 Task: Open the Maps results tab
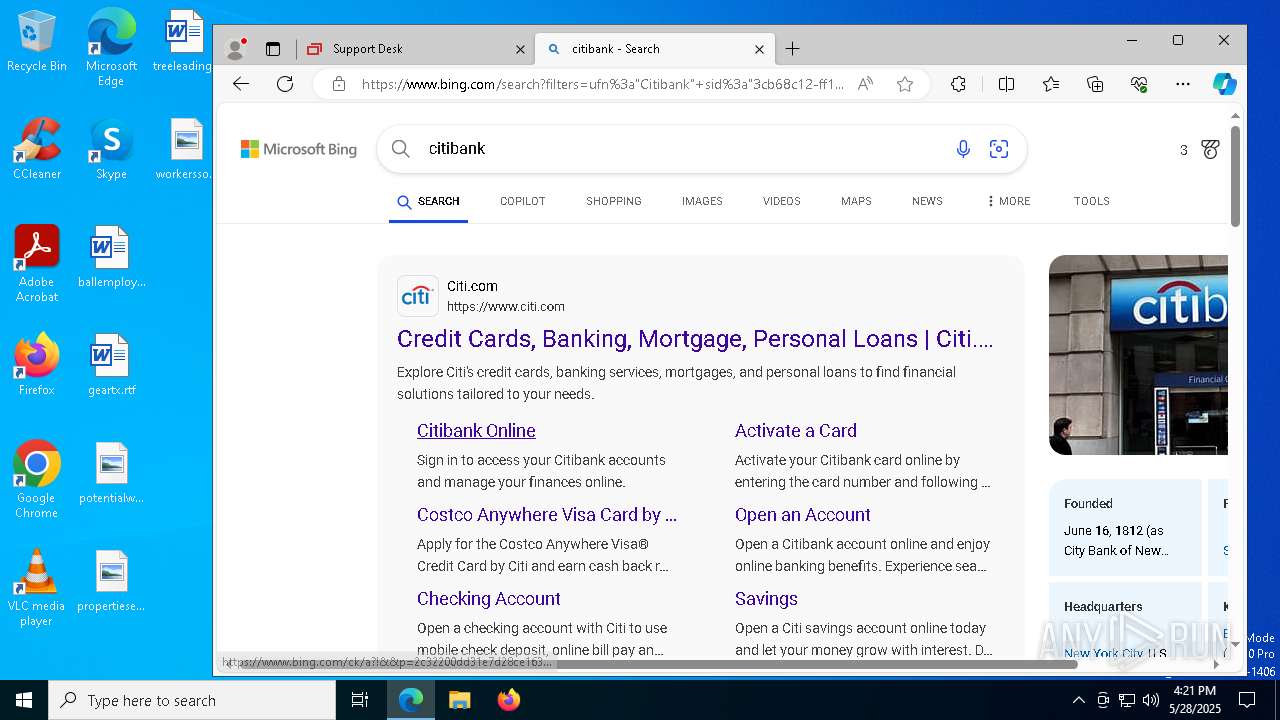tap(856, 201)
